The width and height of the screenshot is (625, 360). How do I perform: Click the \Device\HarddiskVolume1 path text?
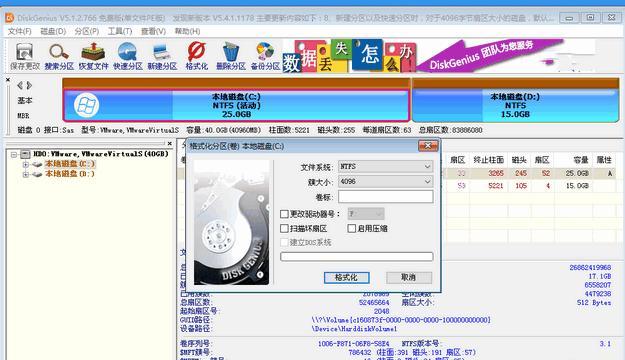point(354,329)
